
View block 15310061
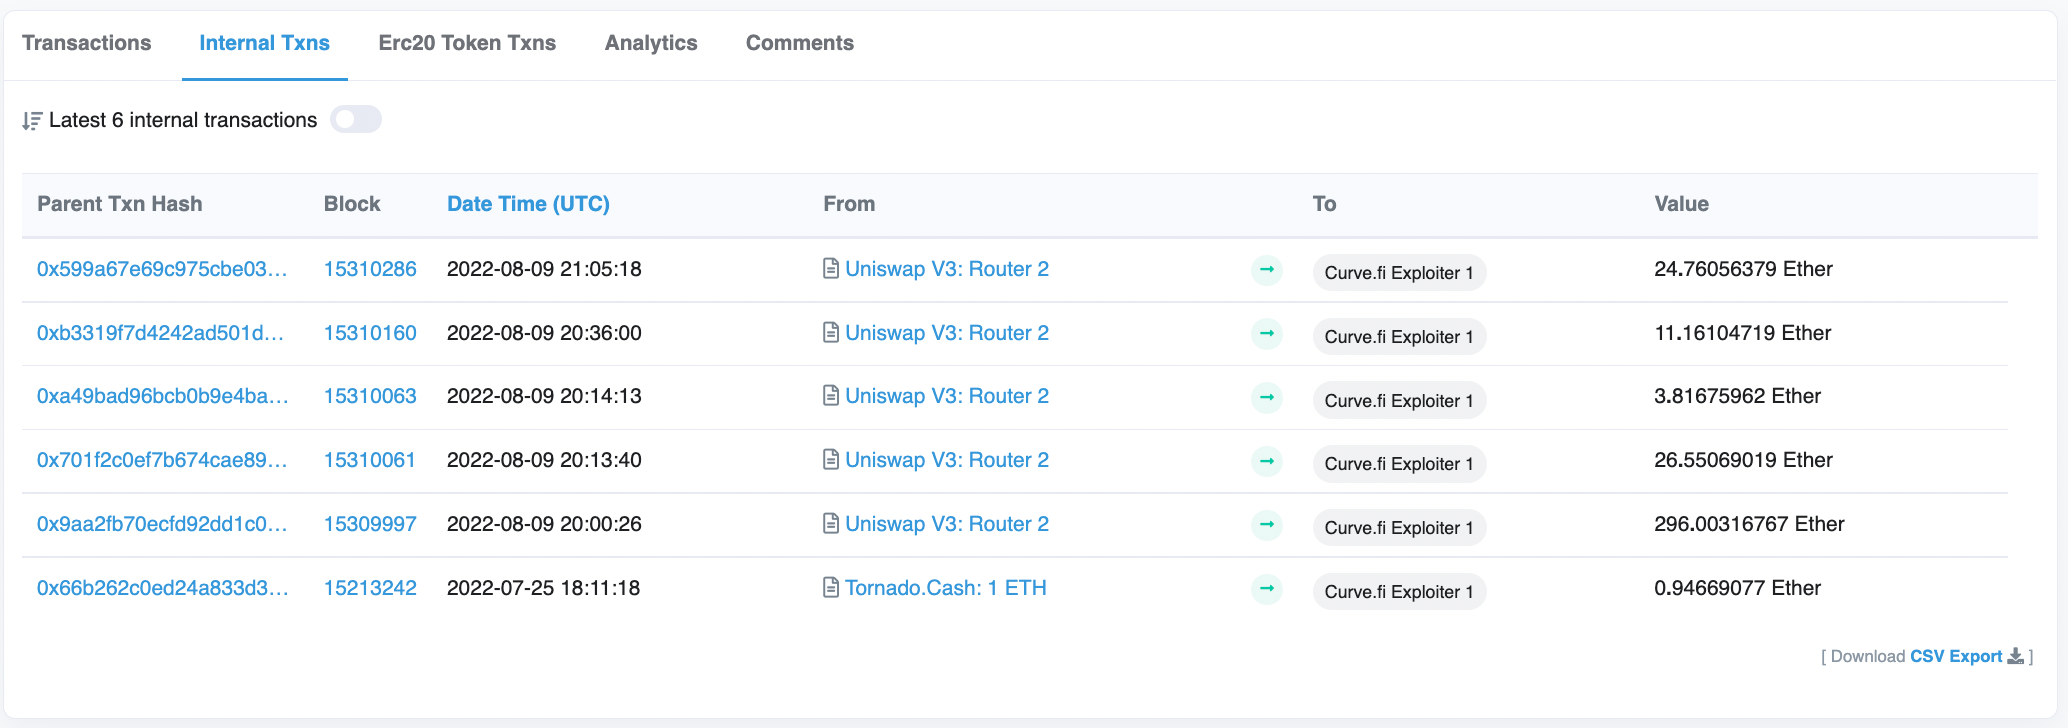pos(369,460)
